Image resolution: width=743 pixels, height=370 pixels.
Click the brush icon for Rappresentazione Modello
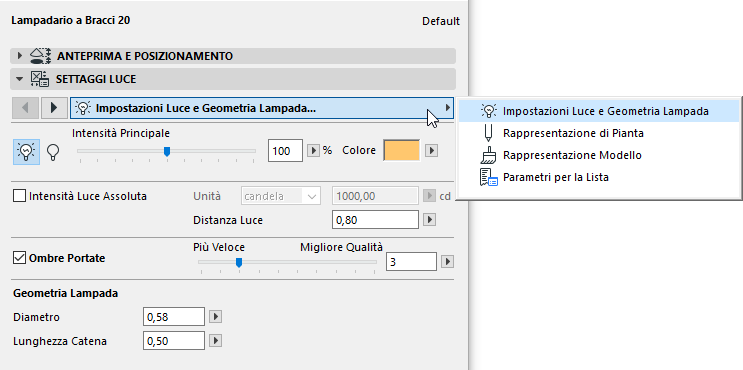coord(488,155)
